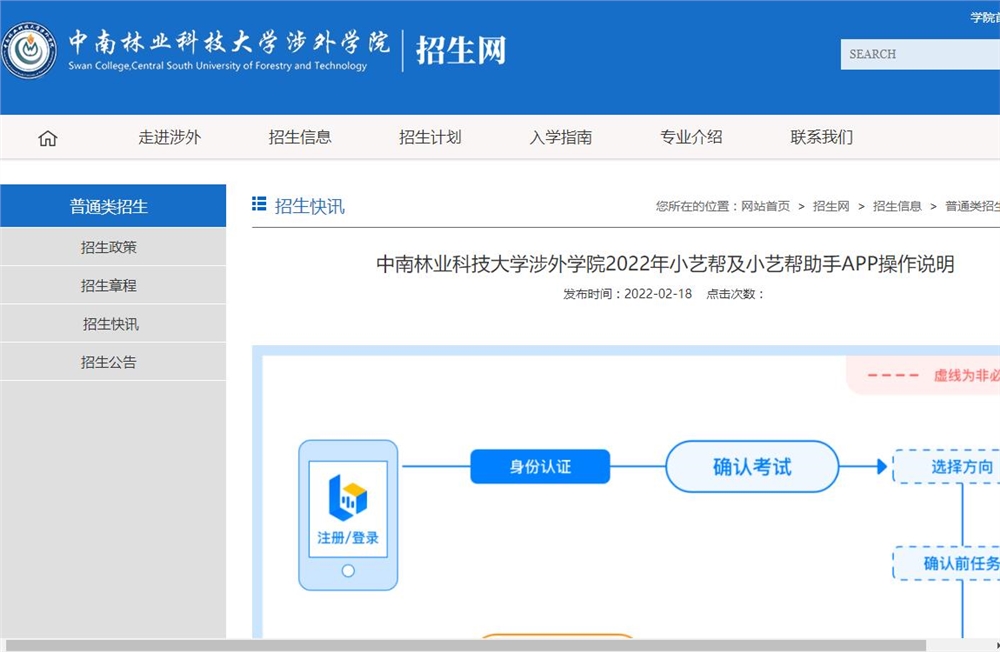
Task: Open the 专业介绍 navigation menu
Action: [x=691, y=137]
